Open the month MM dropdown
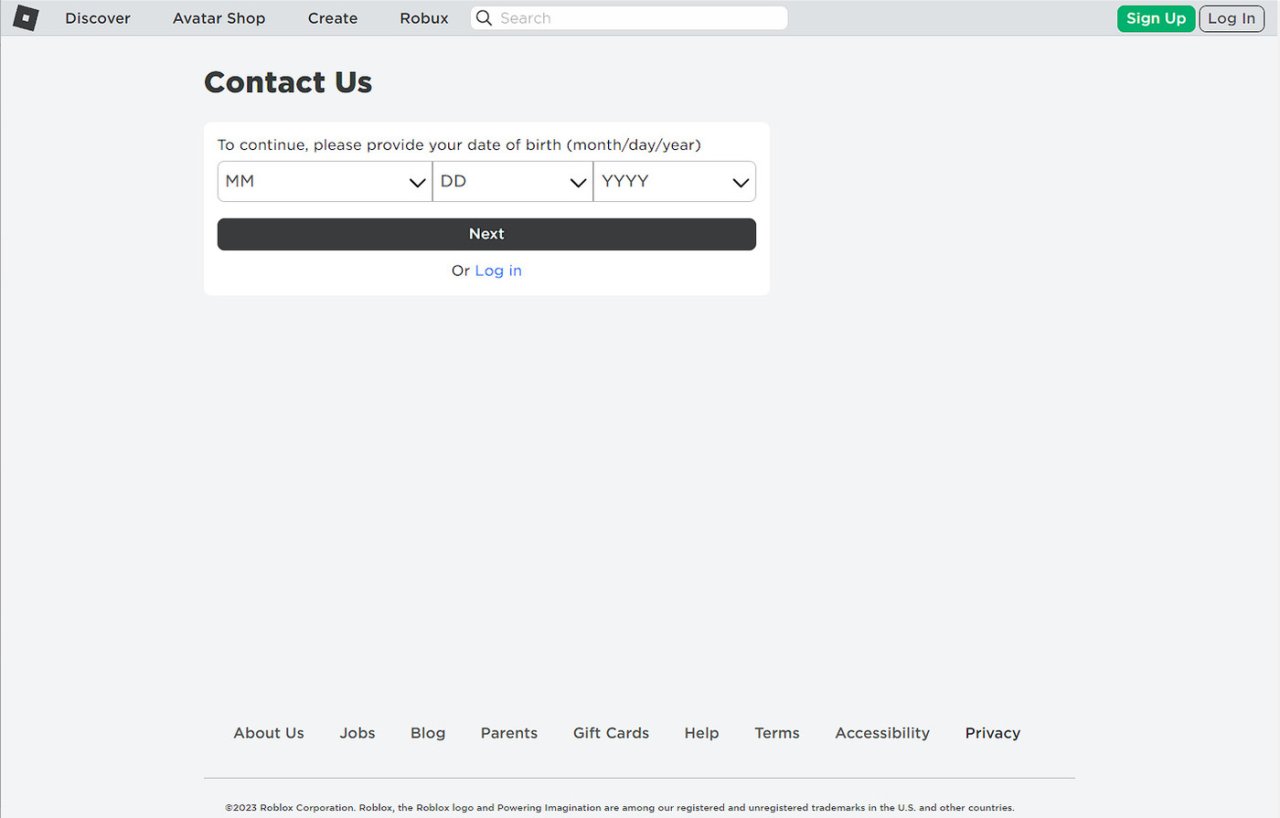This screenshot has height=818, width=1280. [x=324, y=182]
